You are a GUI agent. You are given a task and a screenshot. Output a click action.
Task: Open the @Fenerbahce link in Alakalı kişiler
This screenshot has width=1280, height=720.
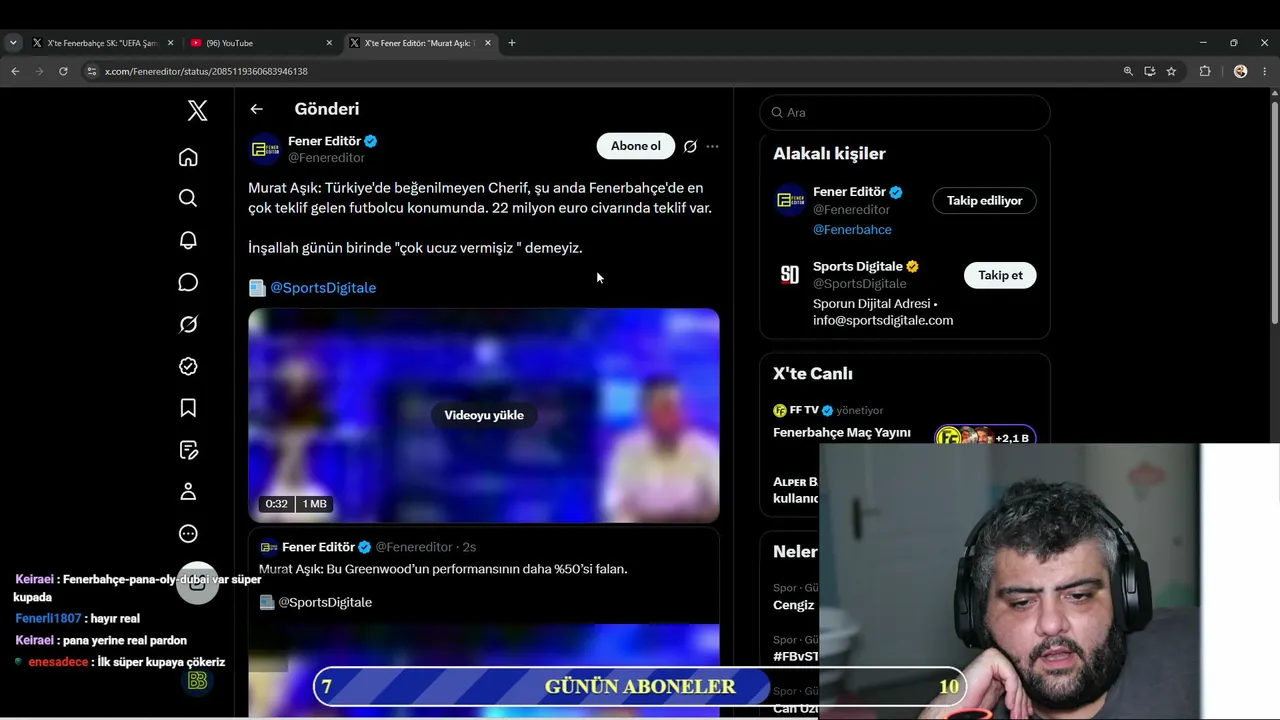coord(852,230)
